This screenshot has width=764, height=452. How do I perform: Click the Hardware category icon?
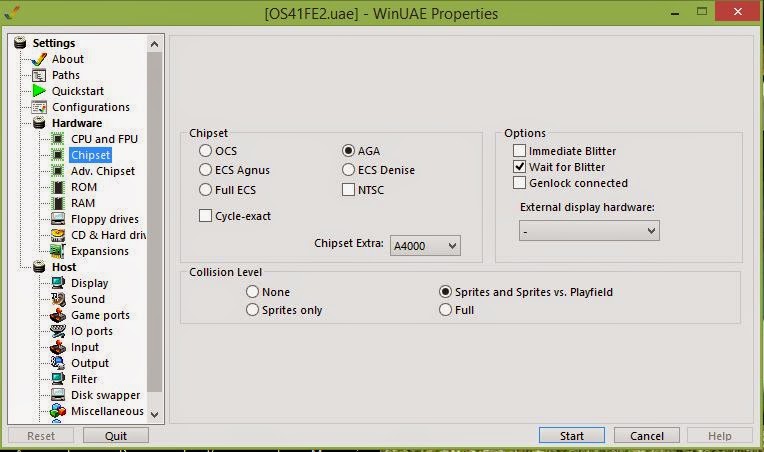[x=39, y=123]
